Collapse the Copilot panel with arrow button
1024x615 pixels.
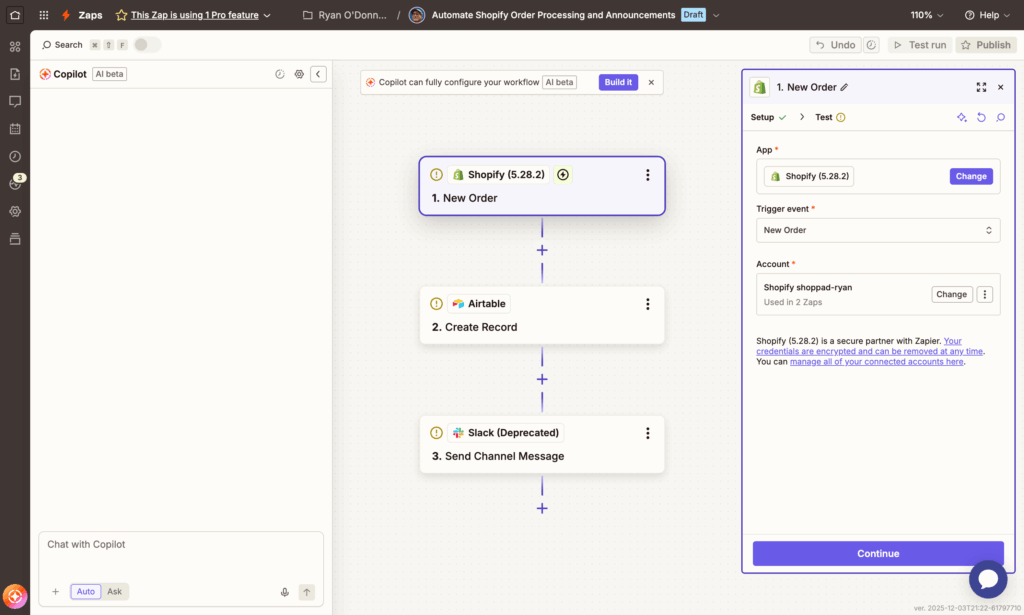(x=318, y=74)
